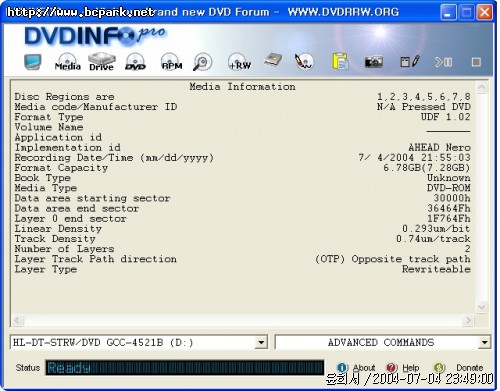
Task: Click the vertical scrollbar up arrow
Action: [x=482, y=87]
